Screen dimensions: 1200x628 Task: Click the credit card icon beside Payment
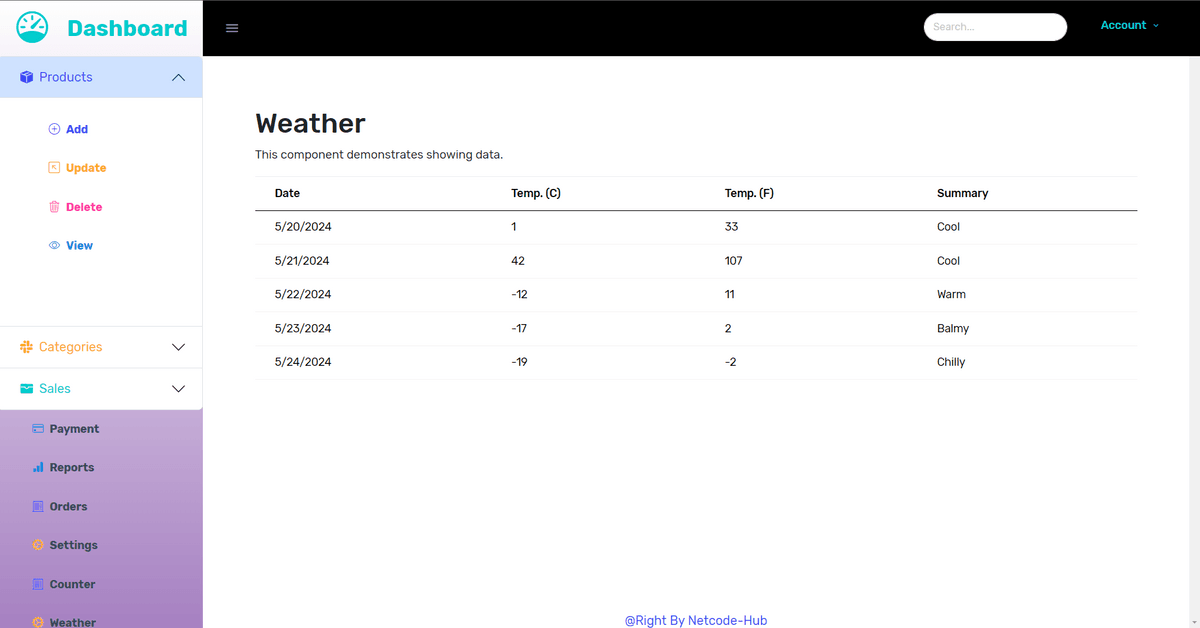38,429
